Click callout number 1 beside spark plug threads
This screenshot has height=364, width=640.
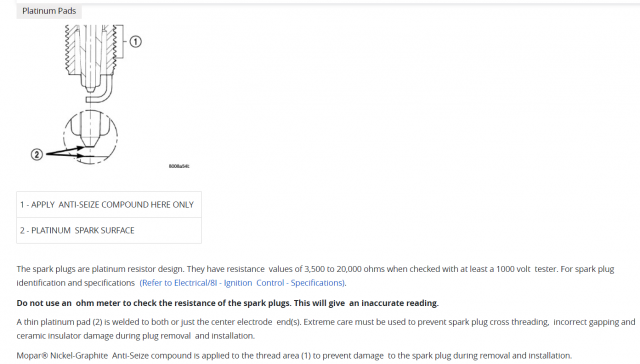click(136, 42)
